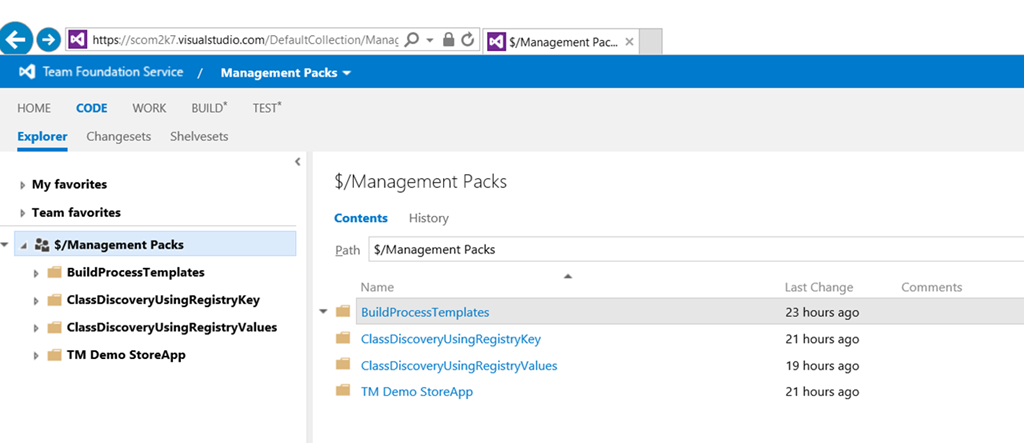Go back with the browser back arrow

pyautogui.click(x=16, y=39)
